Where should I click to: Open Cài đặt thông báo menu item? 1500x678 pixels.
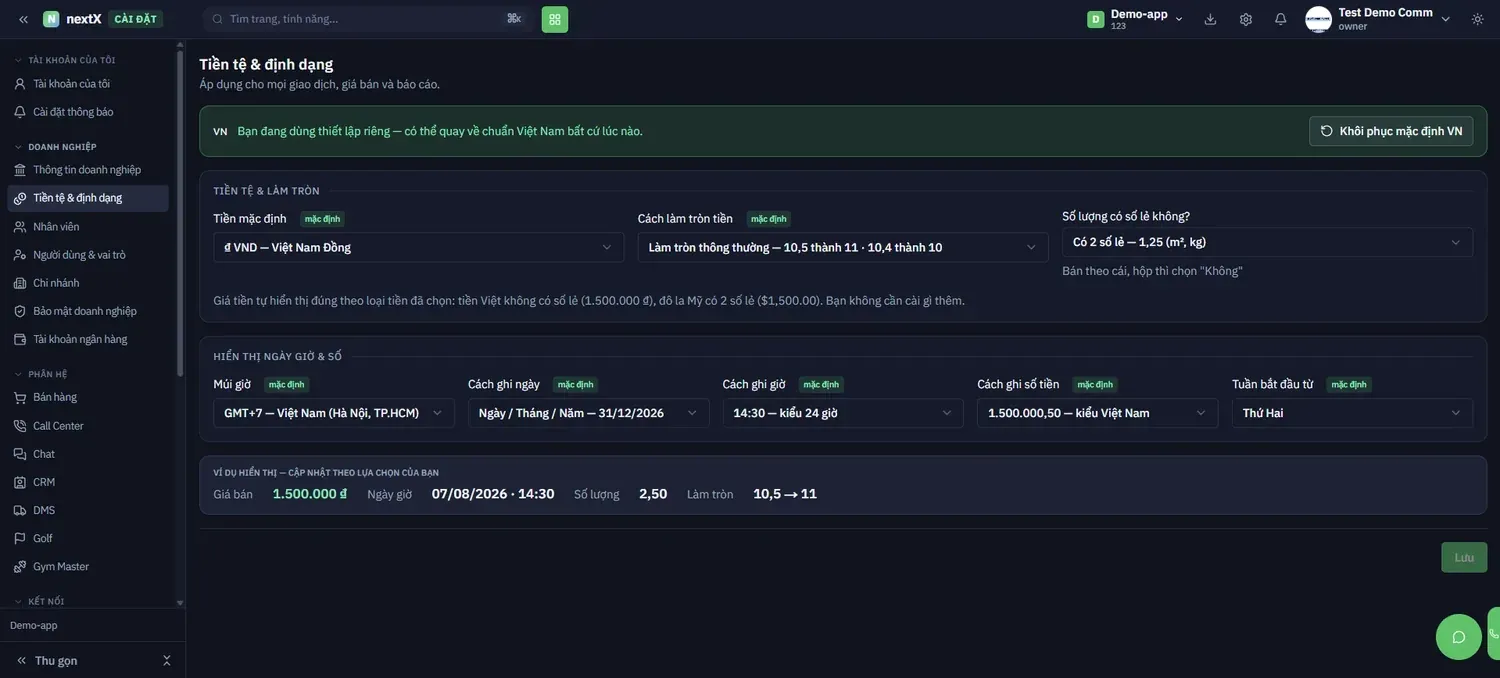88,112
